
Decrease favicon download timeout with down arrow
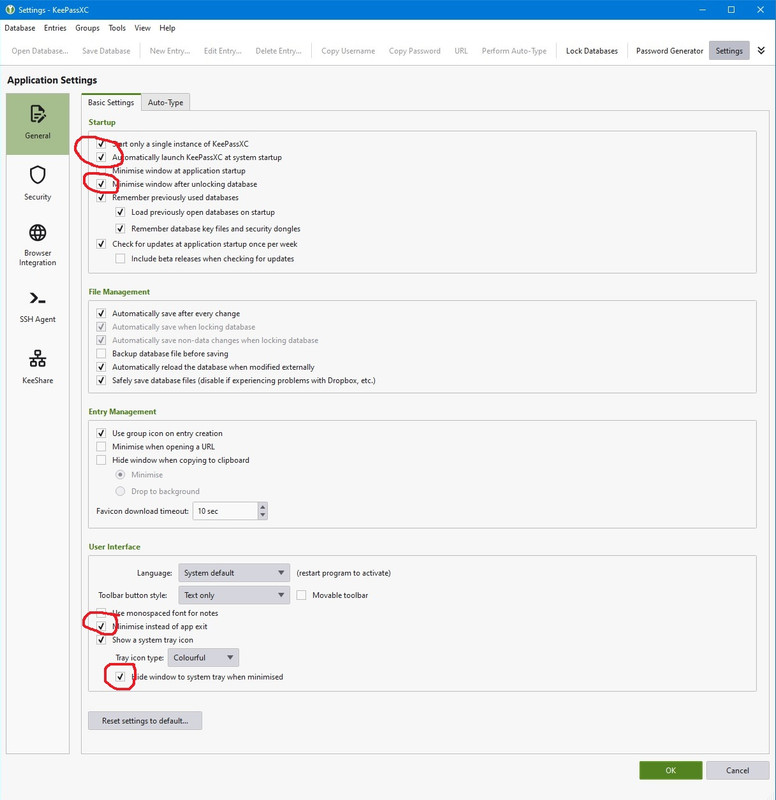click(263, 515)
